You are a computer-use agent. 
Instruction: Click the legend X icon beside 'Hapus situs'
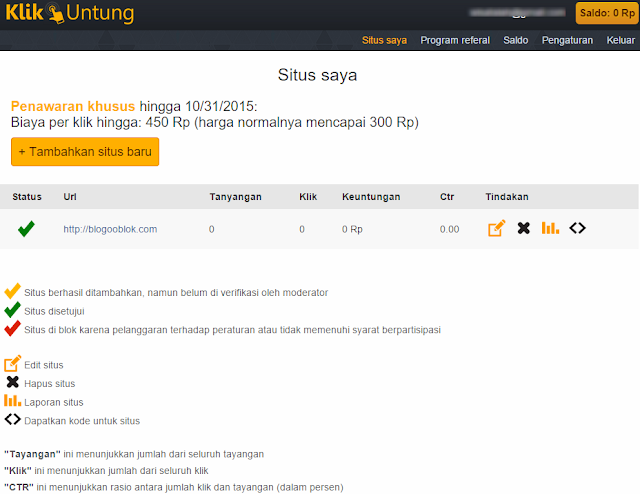[x=13, y=382]
